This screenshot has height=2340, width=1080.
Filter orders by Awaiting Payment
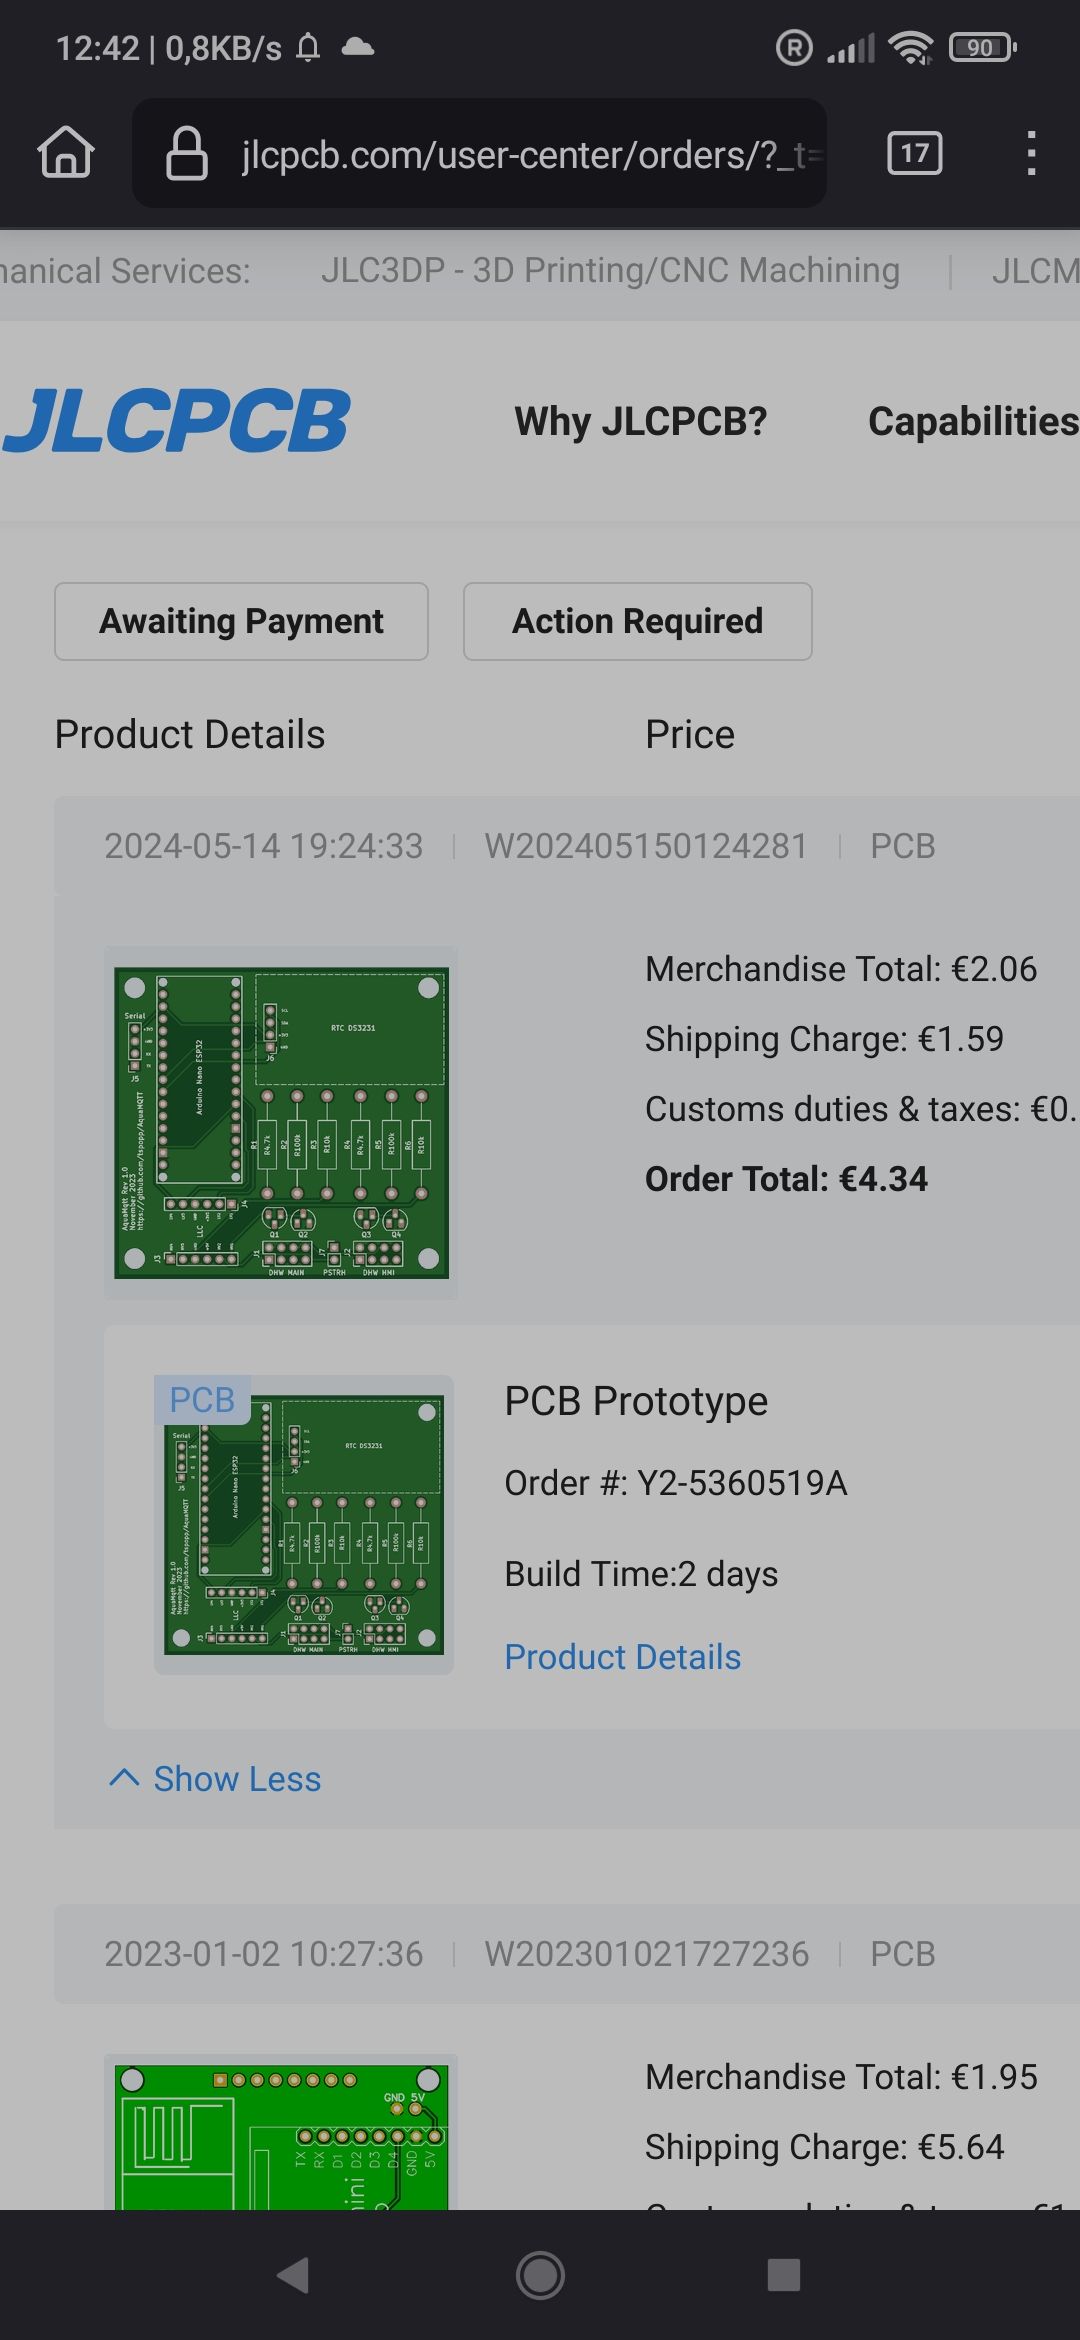coord(241,621)
